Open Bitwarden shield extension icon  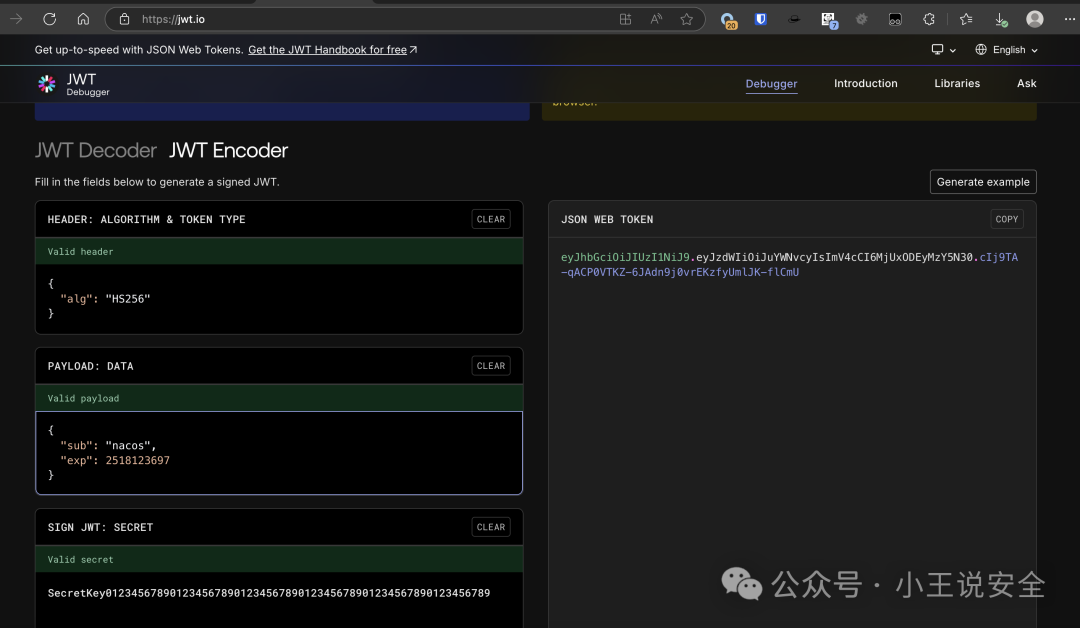click(x=761, y=19)
